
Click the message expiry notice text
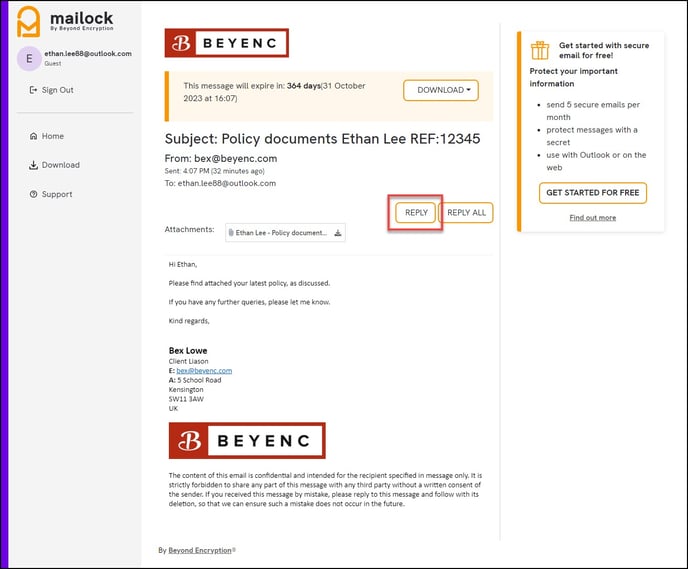(x=274, y=92)
